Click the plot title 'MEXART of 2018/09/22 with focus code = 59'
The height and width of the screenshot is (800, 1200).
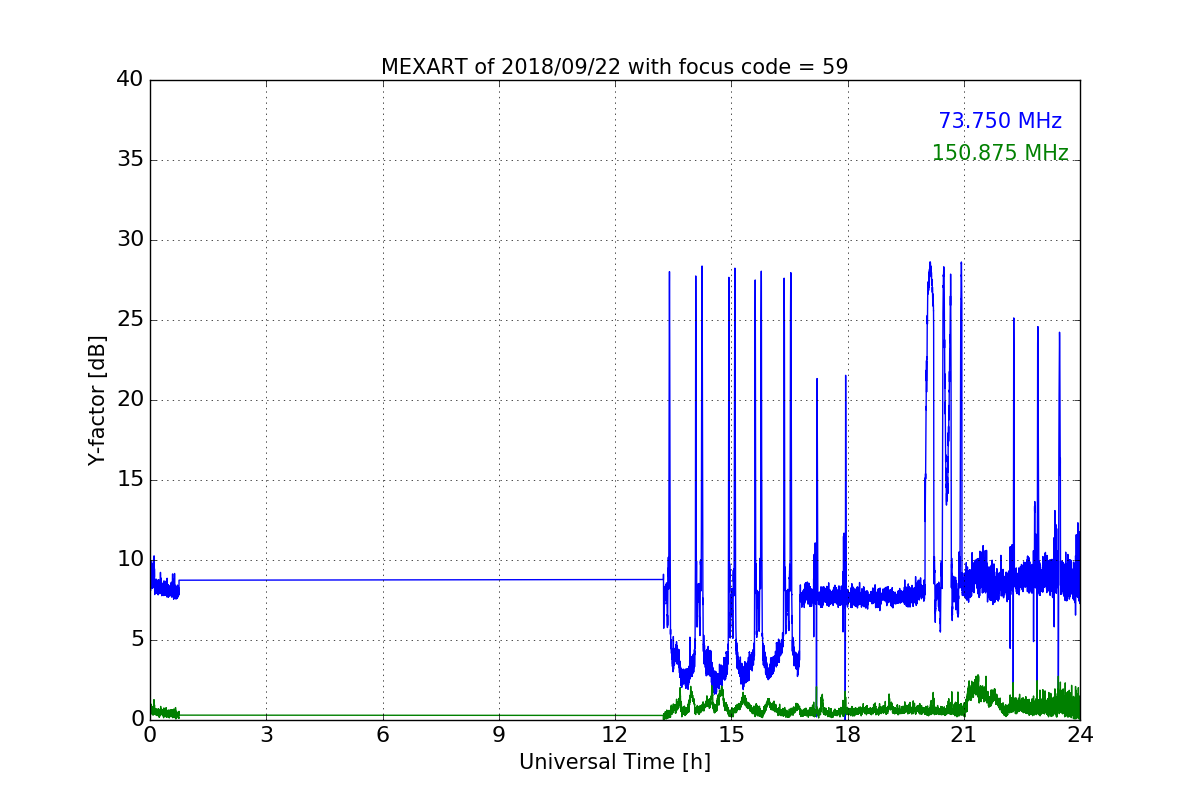coord(614,67)
